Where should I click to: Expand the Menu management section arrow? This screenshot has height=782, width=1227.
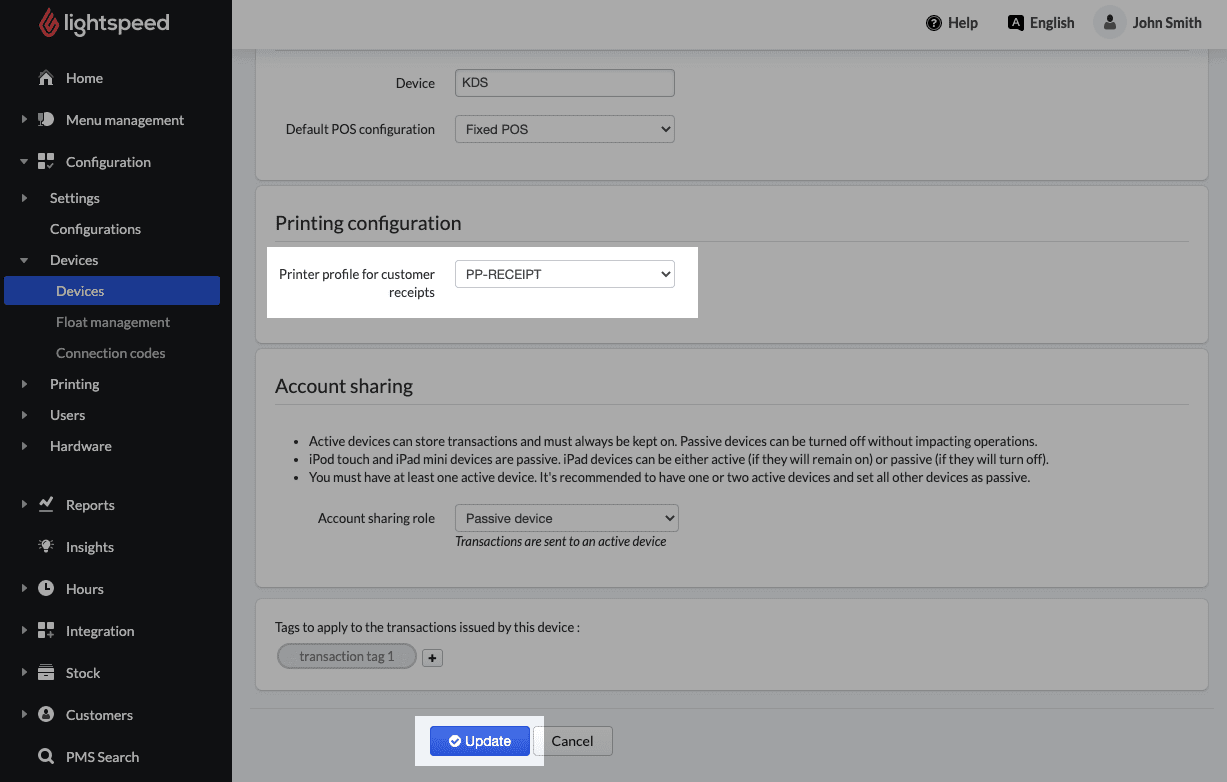point(24,120)
